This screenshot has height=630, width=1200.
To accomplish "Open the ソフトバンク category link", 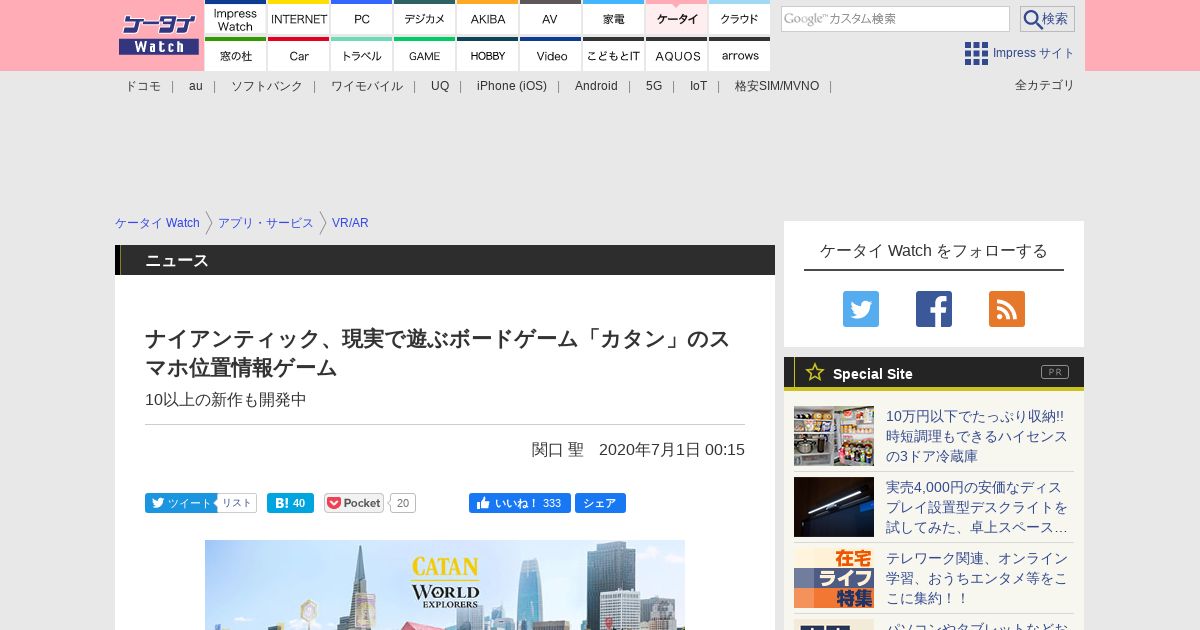I will tap(267, 86).
